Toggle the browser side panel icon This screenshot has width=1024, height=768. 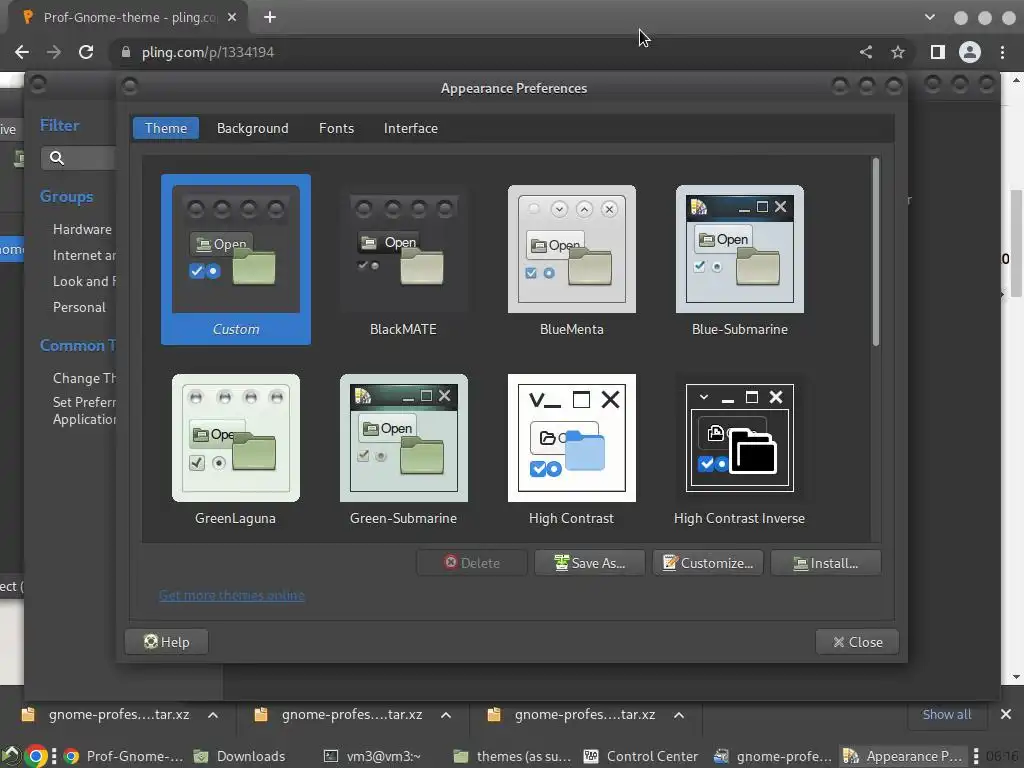point(938,52)
